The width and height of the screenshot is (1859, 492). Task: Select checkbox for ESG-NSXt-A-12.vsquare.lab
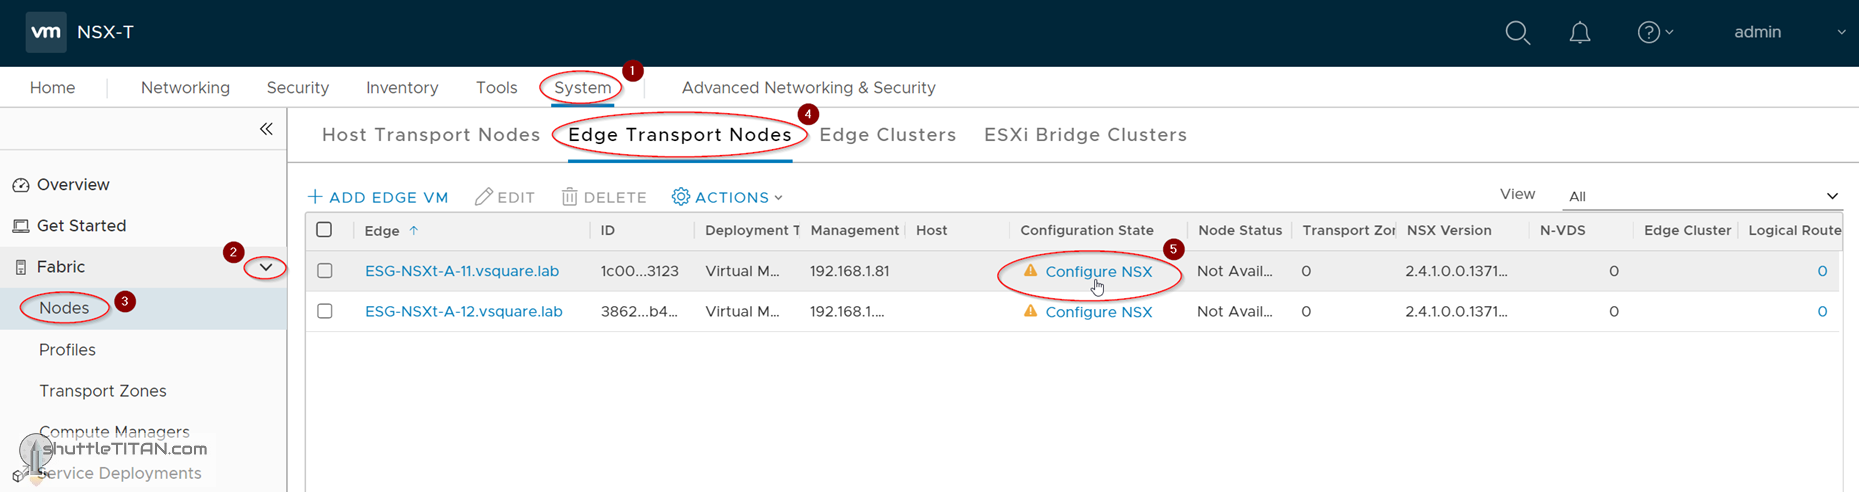[324, 312]
